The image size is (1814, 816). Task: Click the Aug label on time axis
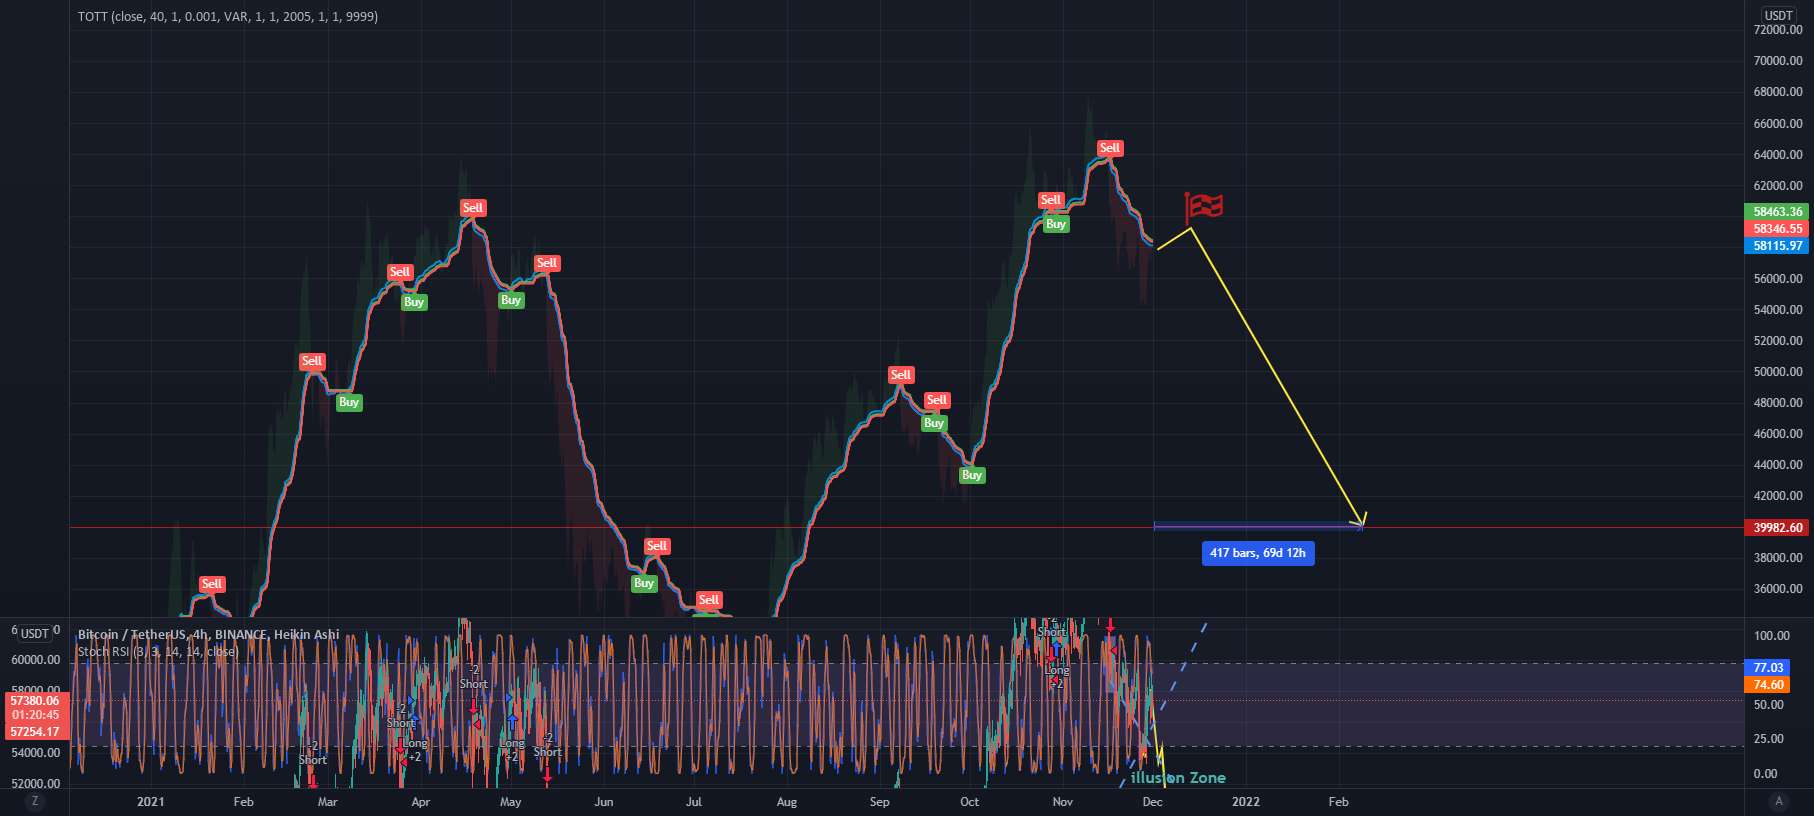pos(787,802)
